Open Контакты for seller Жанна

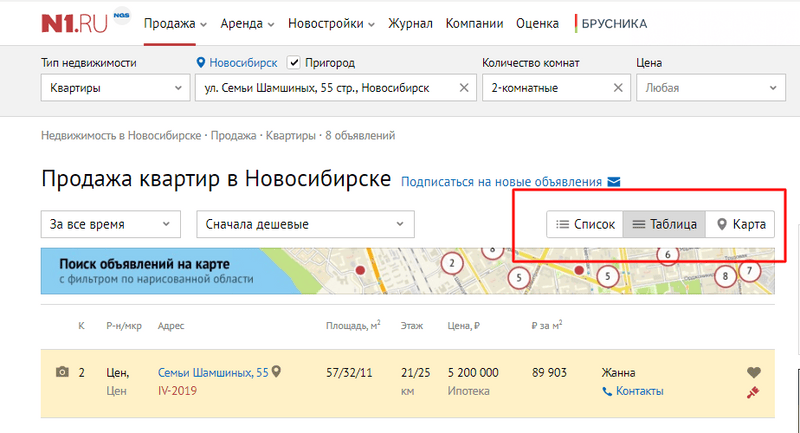639,391
